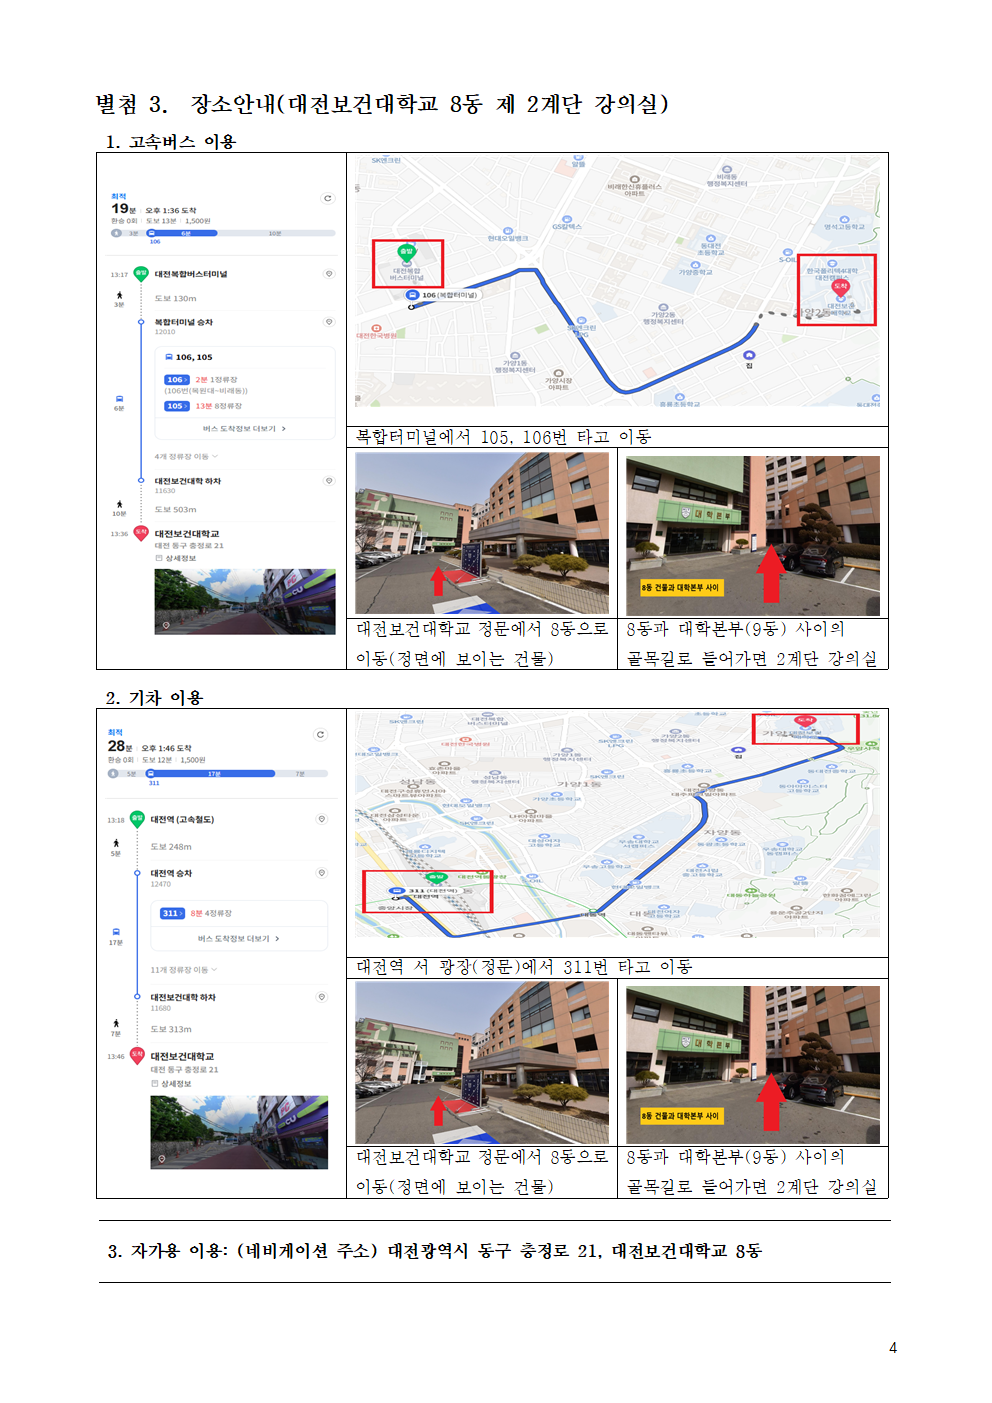The image size is (992, 1403).
Task: Click 도보 503m walking segment
Action: coord(175,509)
